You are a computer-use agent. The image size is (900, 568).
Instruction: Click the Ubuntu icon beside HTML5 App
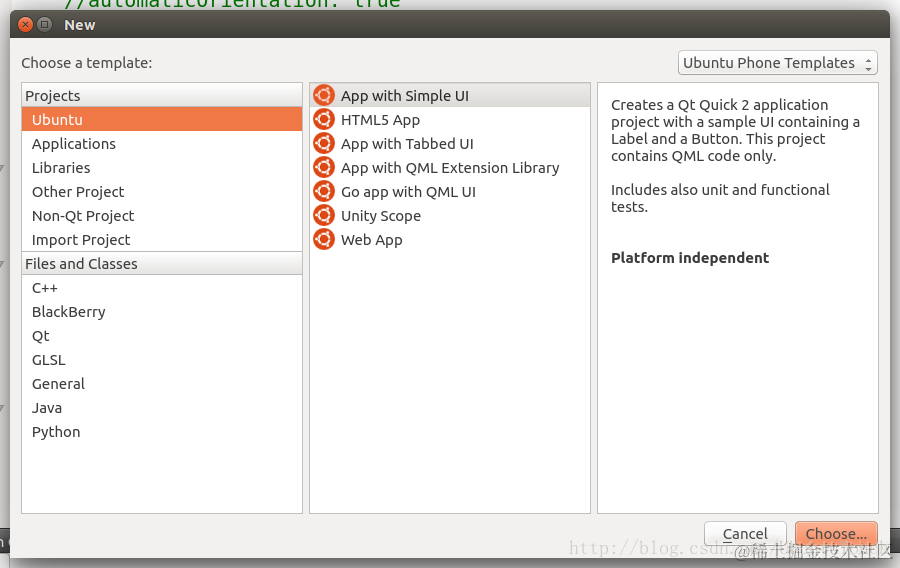(324, 119)
